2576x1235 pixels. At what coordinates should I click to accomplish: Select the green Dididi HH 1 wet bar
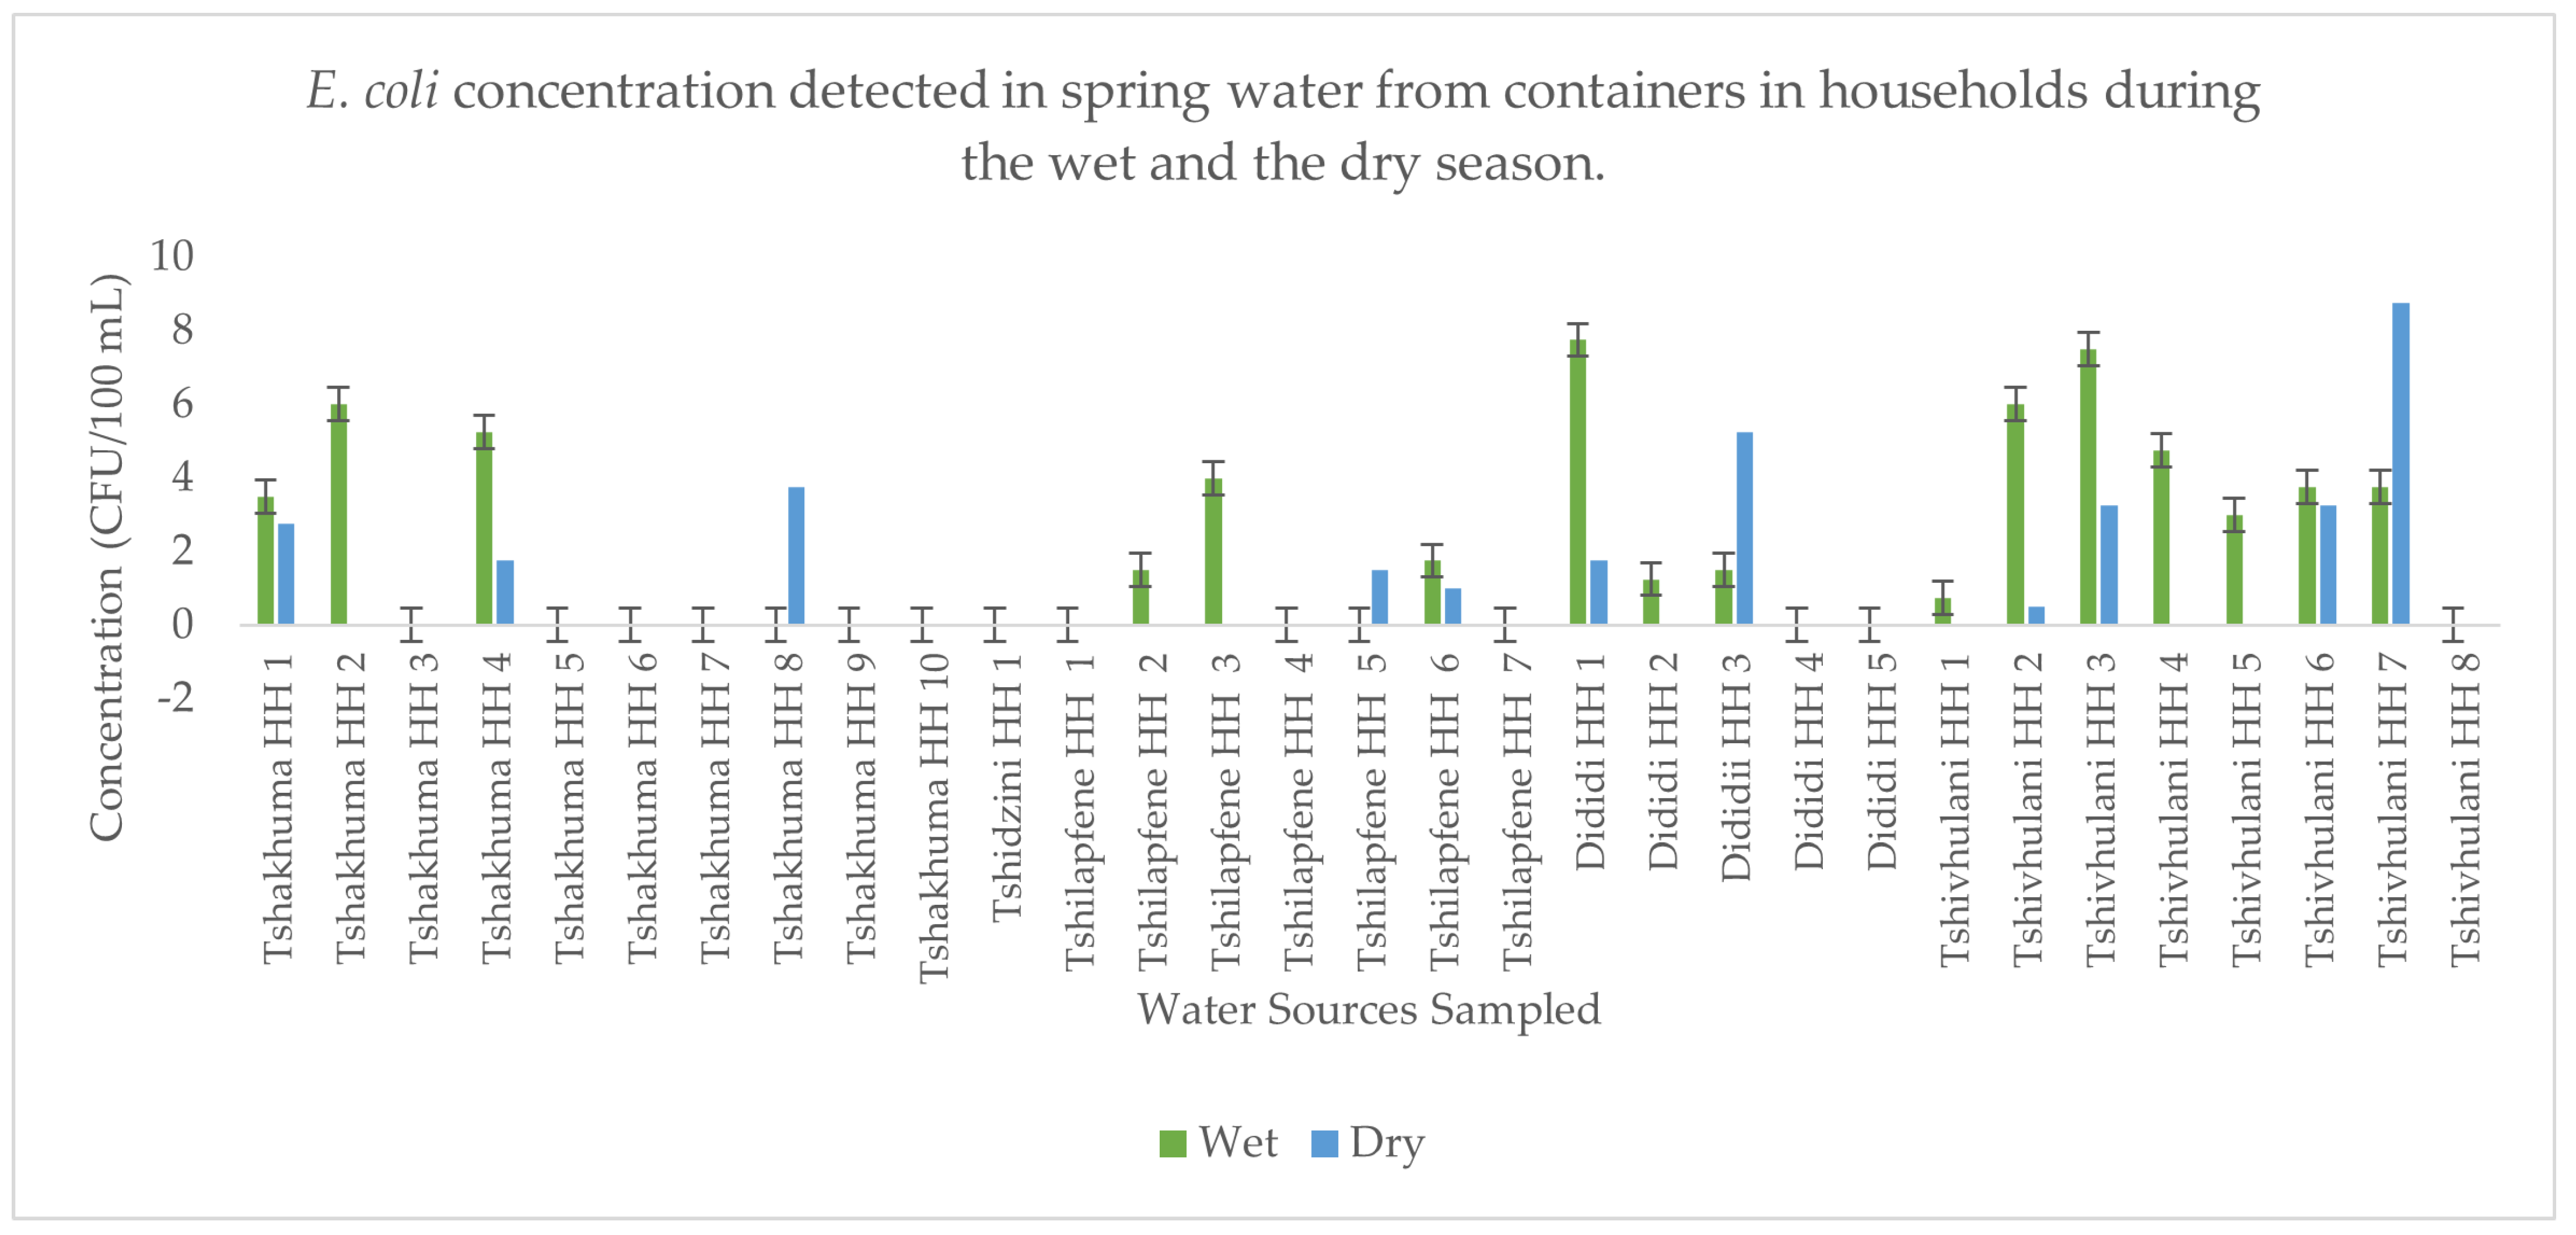tap(1577, 482)
